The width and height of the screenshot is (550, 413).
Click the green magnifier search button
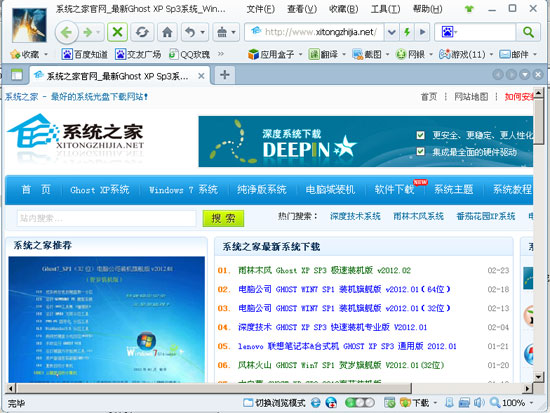point(528,32)
